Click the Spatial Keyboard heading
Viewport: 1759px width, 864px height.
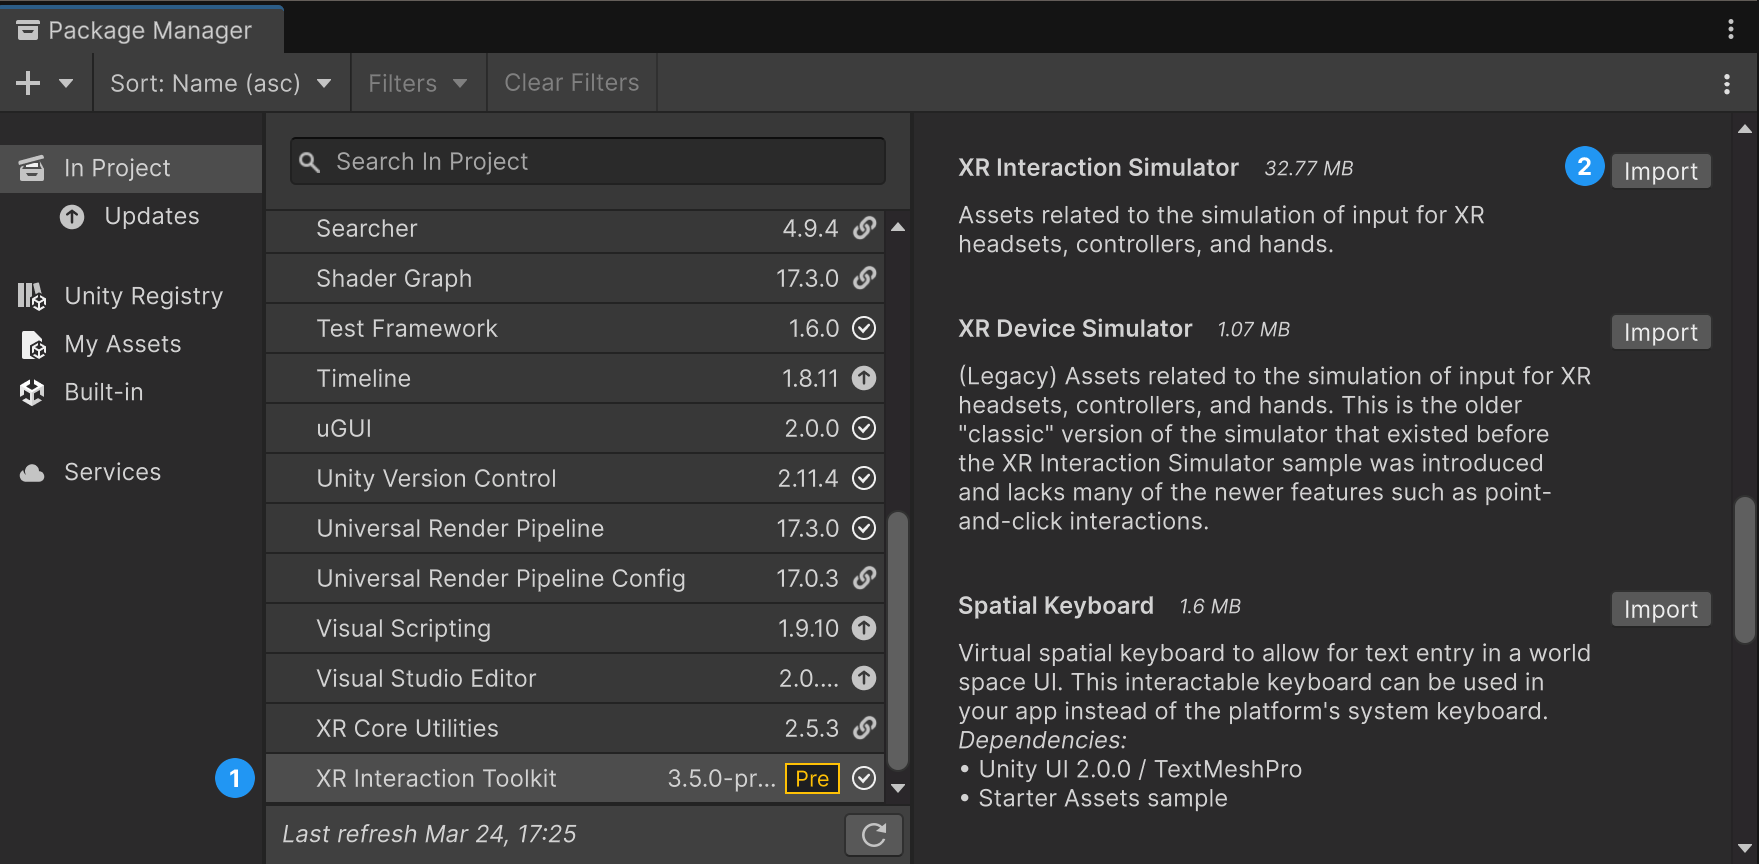1056,606
